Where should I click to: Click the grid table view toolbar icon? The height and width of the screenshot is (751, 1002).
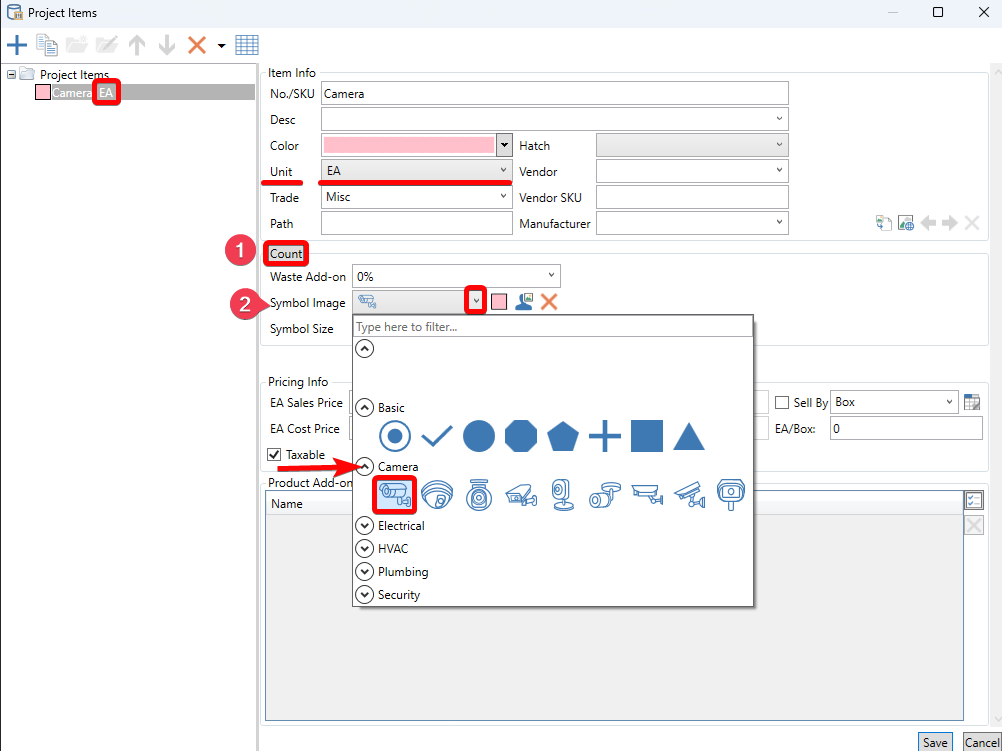pos(247,45)
